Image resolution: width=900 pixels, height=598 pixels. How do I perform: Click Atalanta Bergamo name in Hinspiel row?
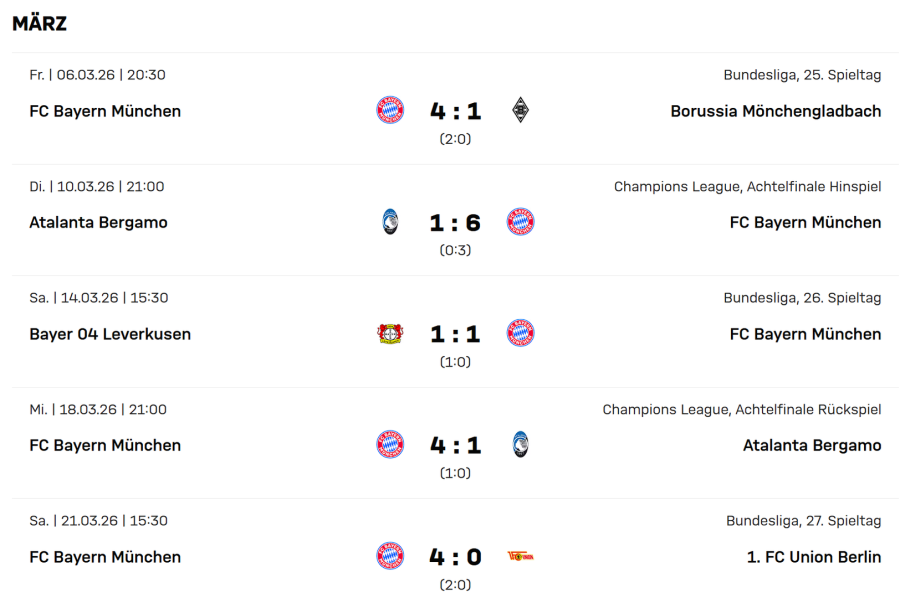coord(98,222)
